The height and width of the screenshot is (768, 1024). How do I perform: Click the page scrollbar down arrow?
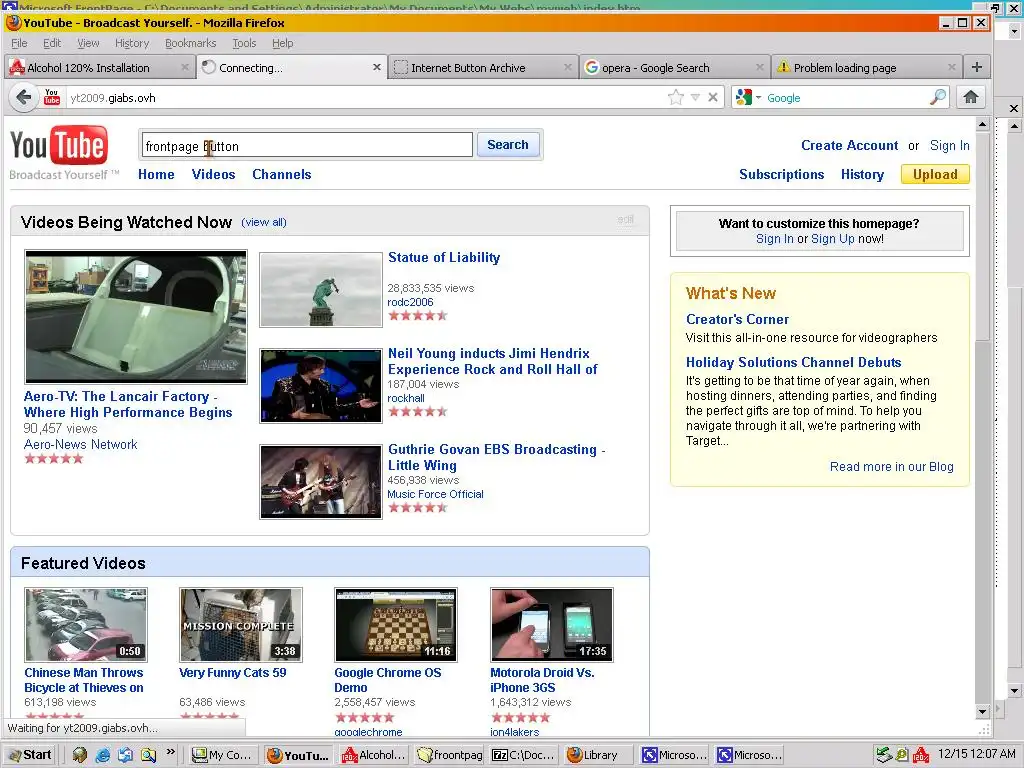[x=982, y=711]
